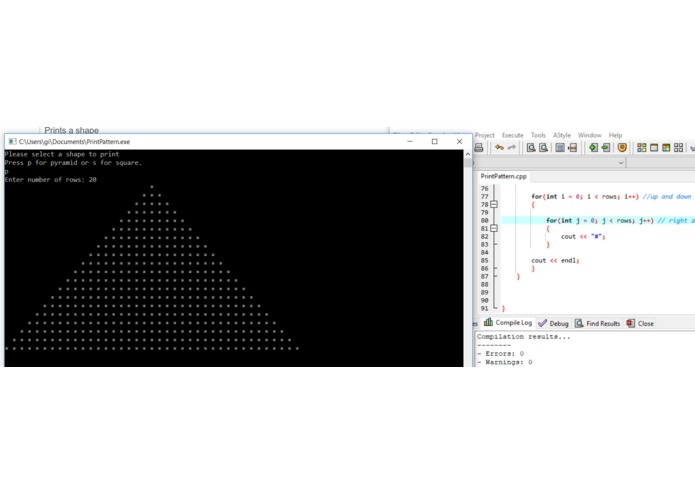695x494 pixels.
Task: Close the PrintPattern.exe console window
Action: pos(459,141)
